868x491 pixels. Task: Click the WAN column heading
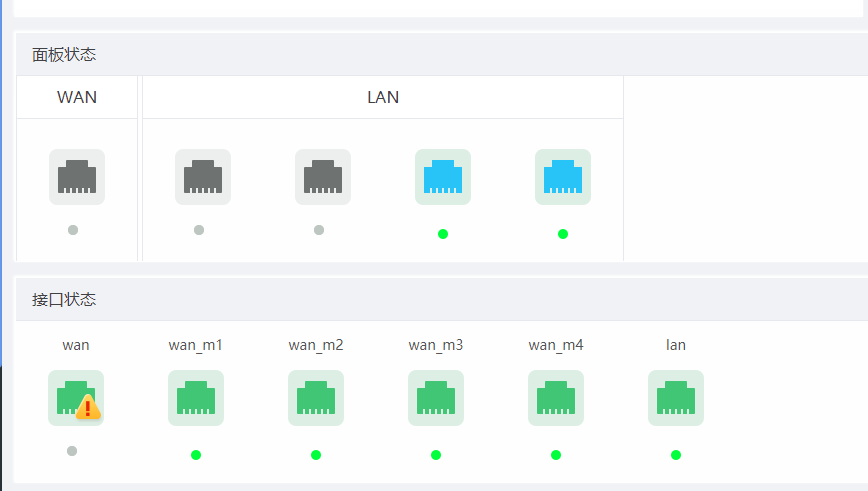pos(77,97)
